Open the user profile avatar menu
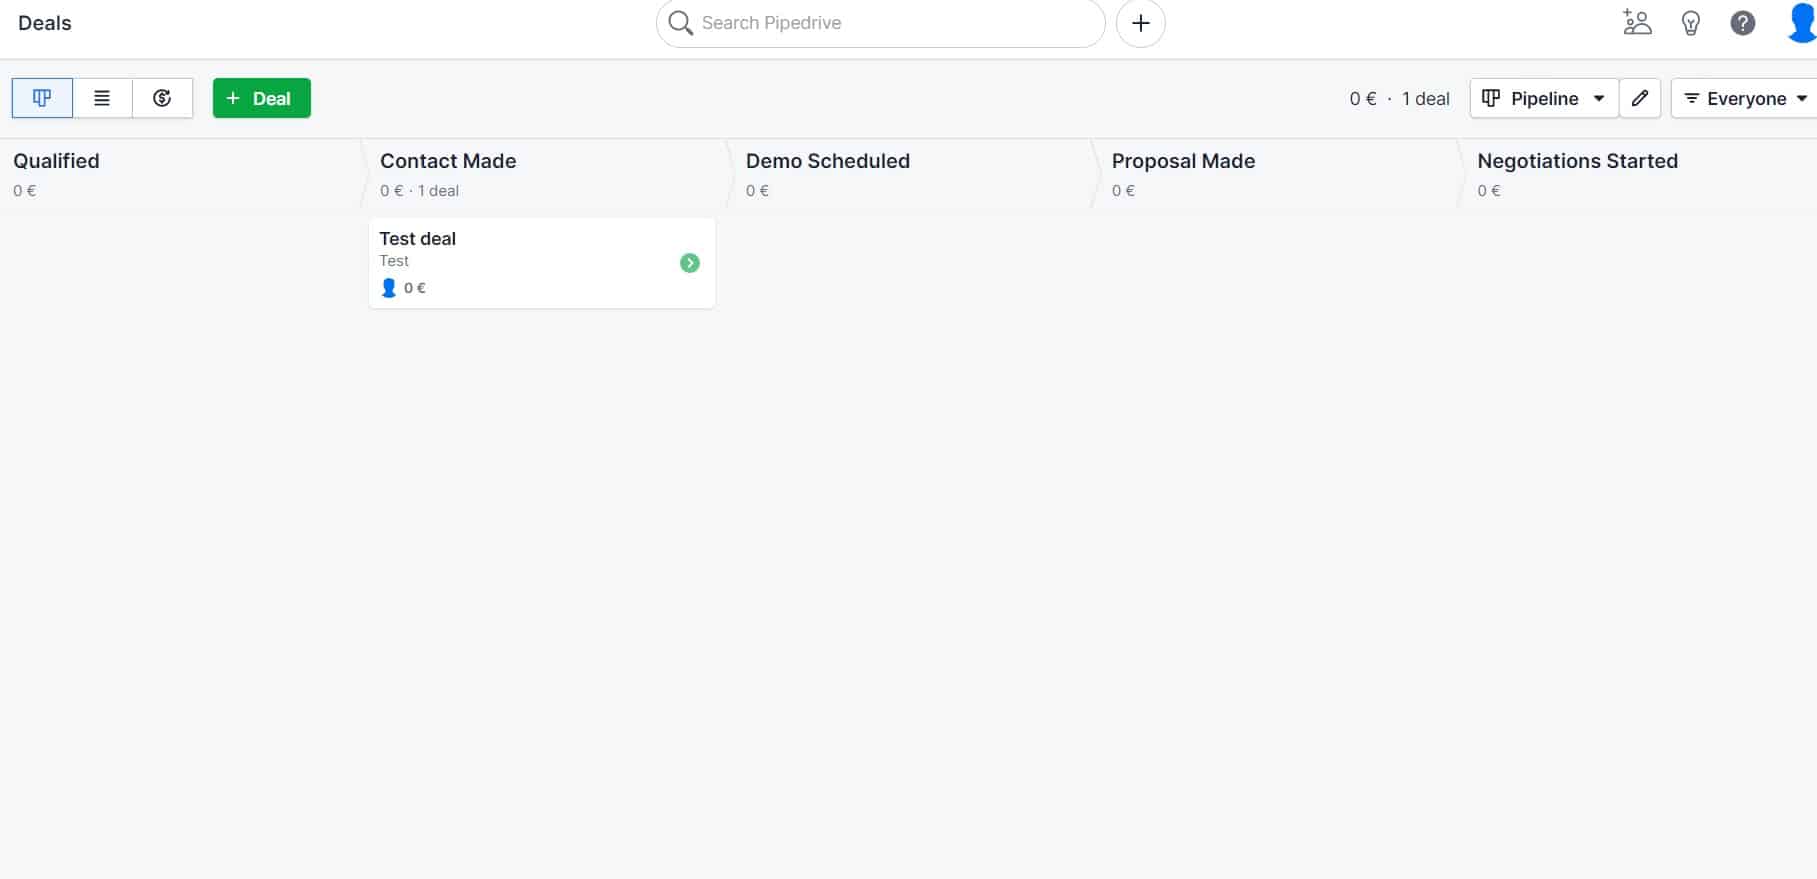 [1801, 23]
